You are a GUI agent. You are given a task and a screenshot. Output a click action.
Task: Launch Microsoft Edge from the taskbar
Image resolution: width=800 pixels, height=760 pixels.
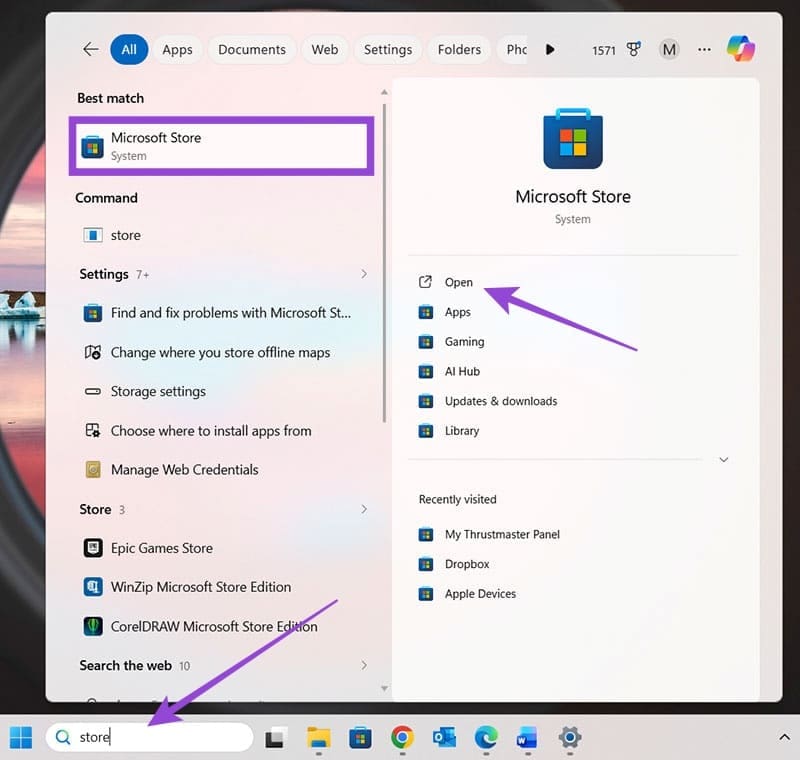click(486, 738)
